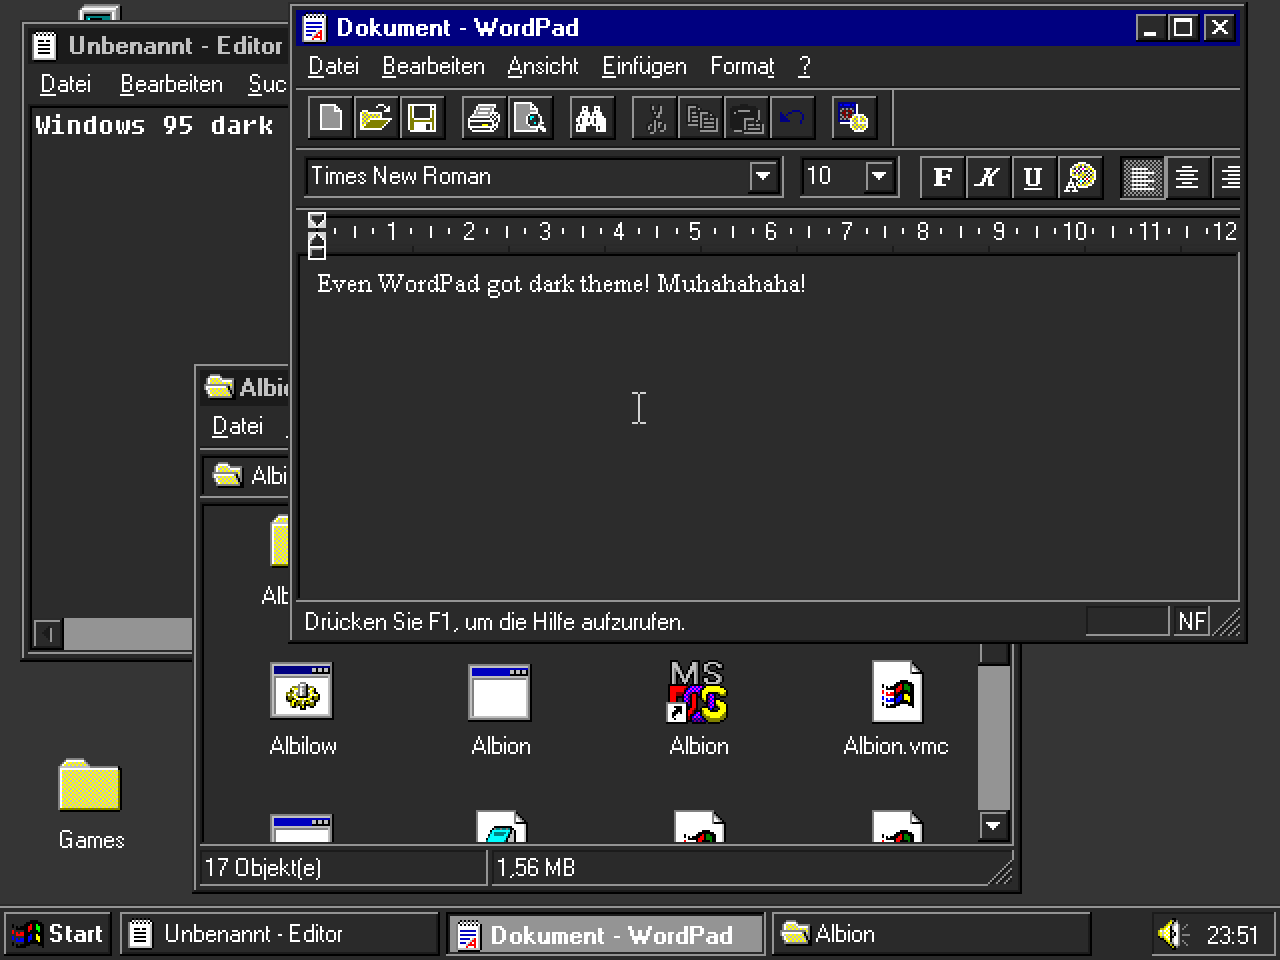Click the volume speaker tray icon
This screenshot has width=1280, height=960.
click(x=1172, y=934)
